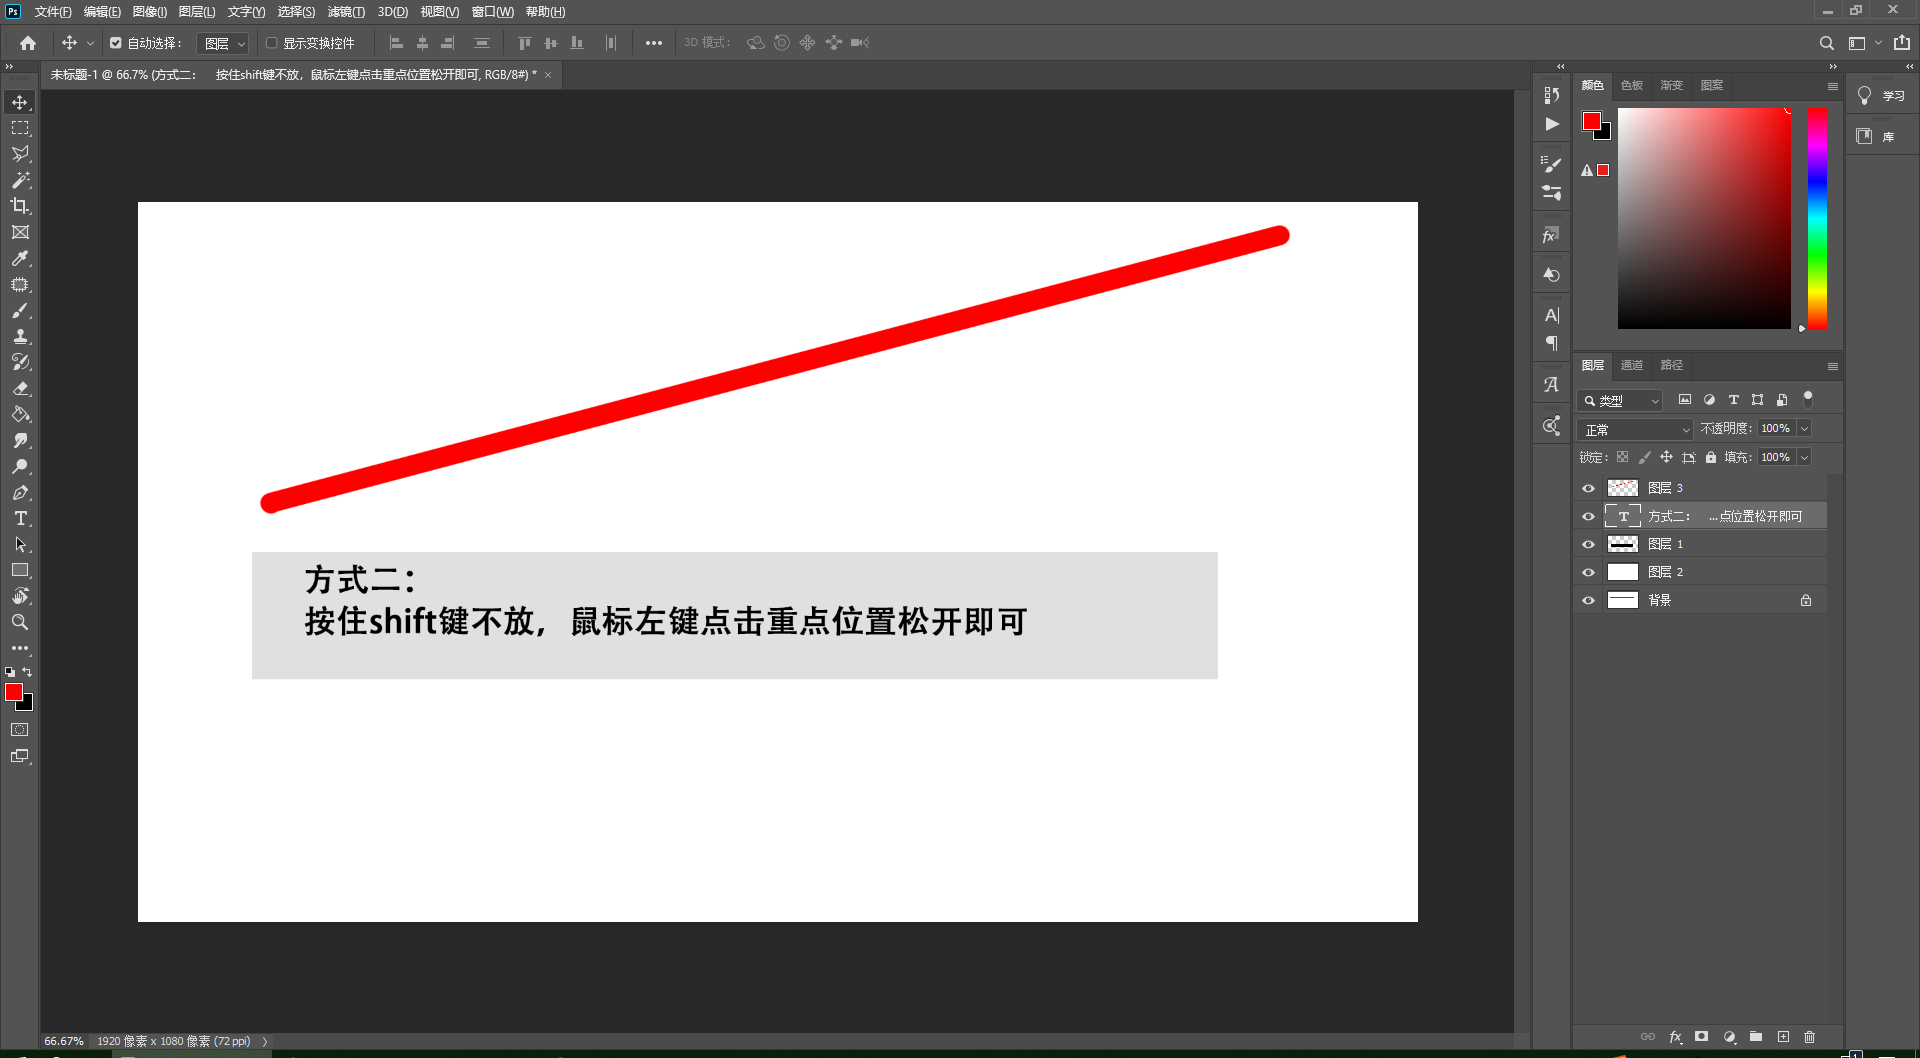
Task: Select the Horizontal Type tool
Action: [20, 518]
